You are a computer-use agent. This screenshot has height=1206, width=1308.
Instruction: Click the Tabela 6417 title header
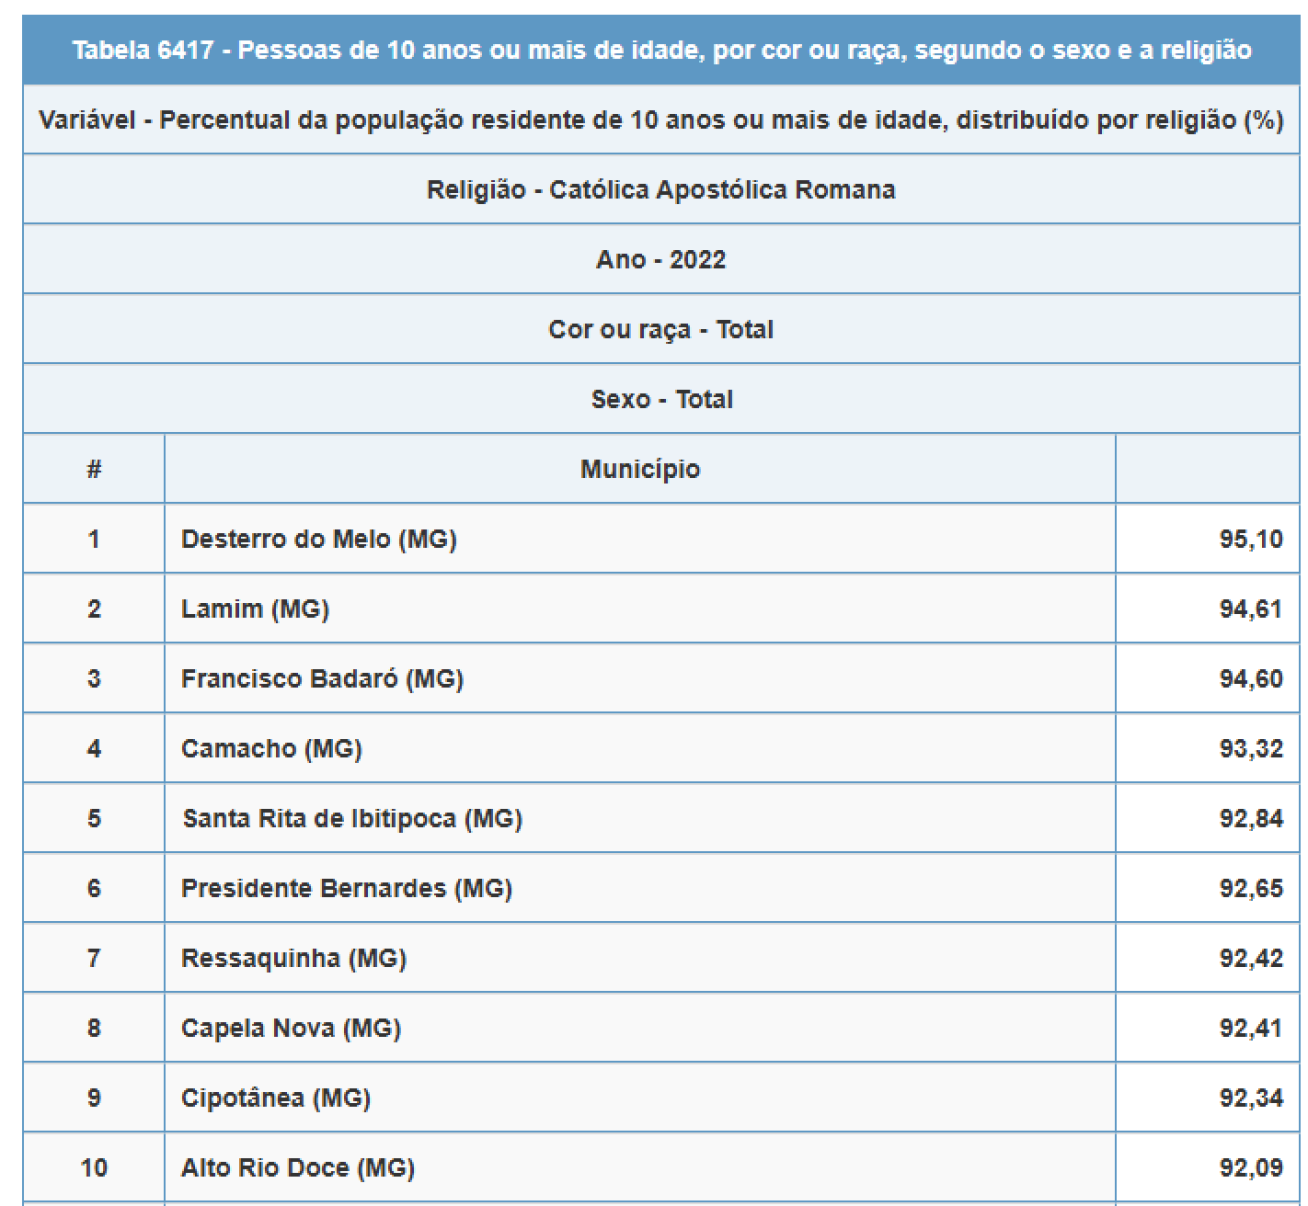click(661, 50)
